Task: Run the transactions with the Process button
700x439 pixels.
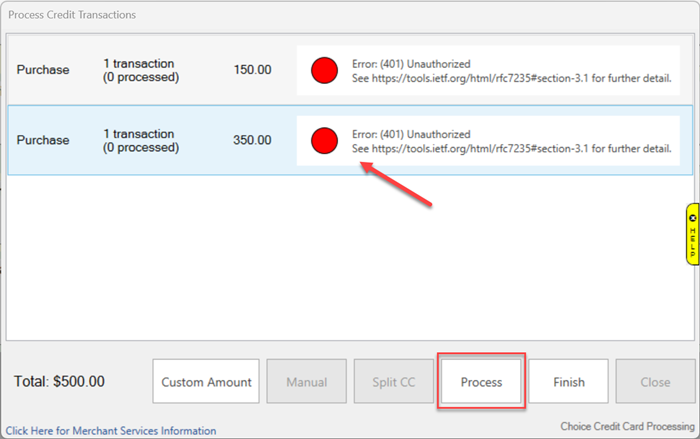Action: click(x=481, y=382)
